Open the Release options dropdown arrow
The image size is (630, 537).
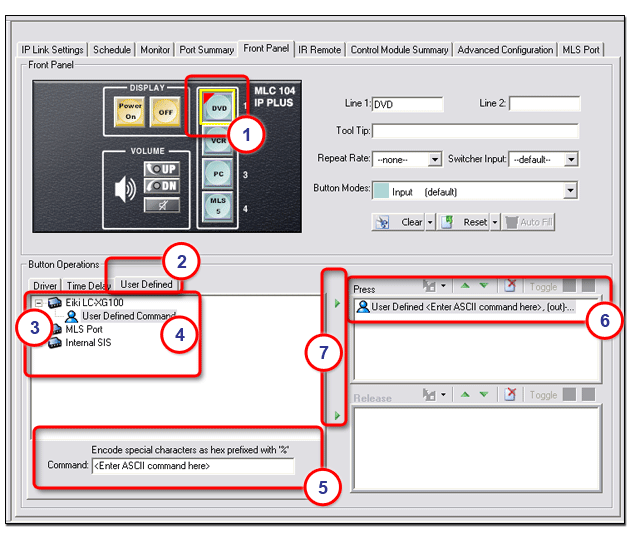click(x=443, y=395)
